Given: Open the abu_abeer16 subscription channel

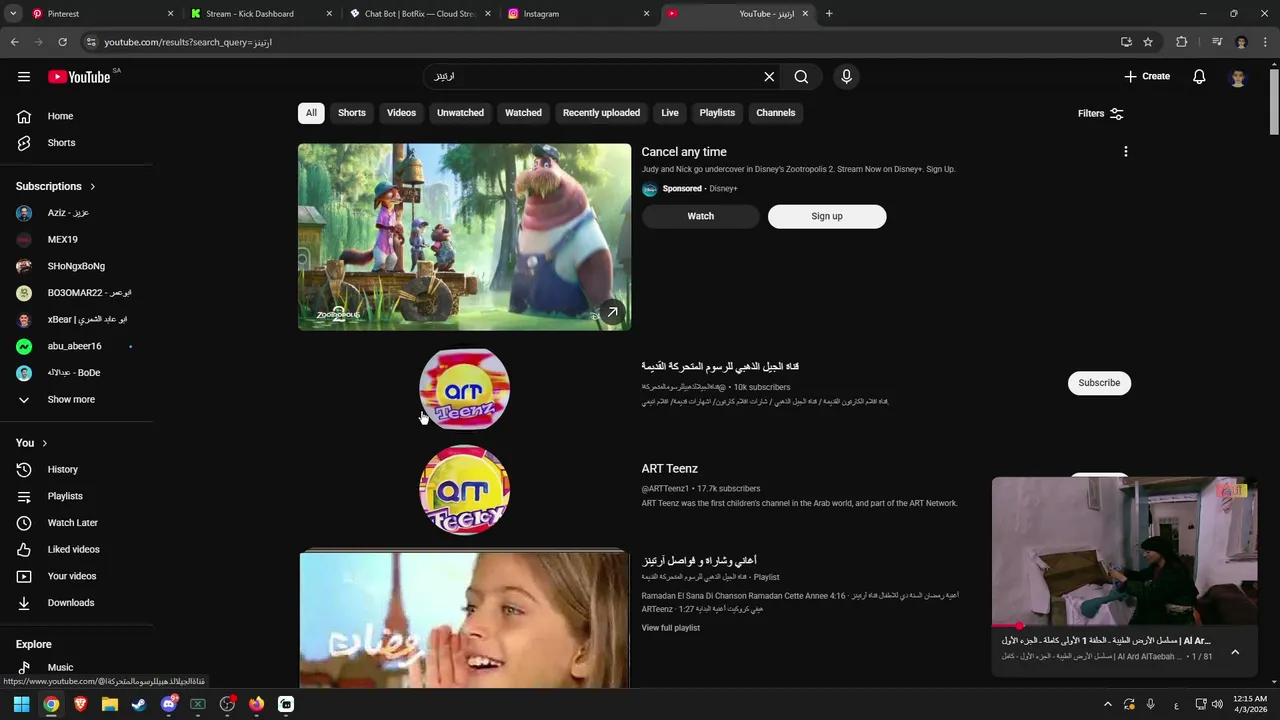Looking at the screenshot, I should (x=76, y=346).
